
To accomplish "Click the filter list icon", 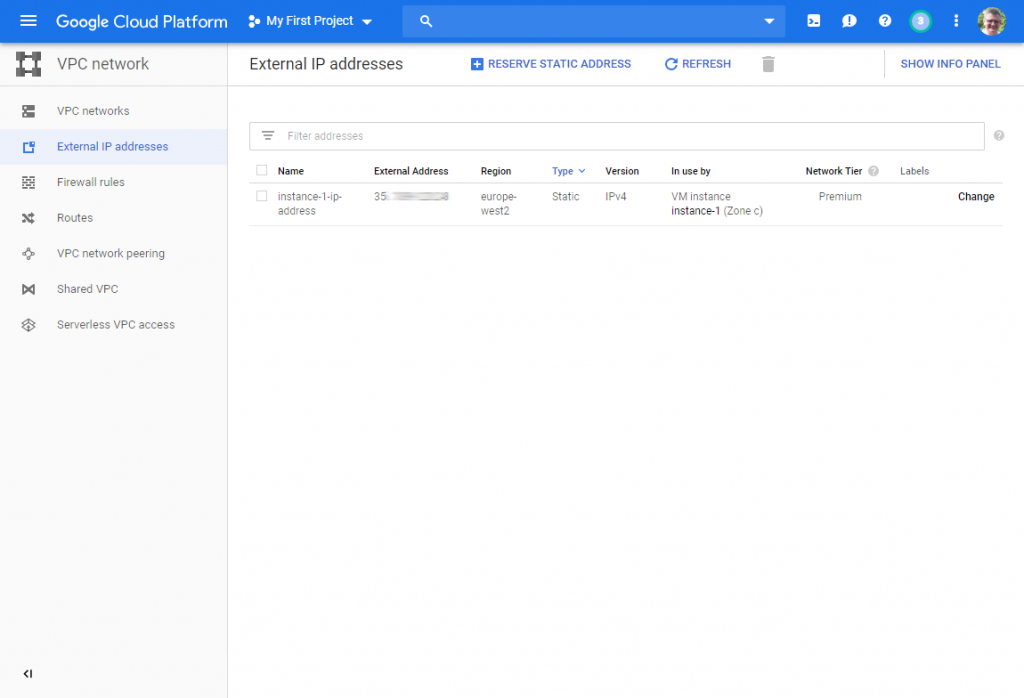I will (268, 136).
